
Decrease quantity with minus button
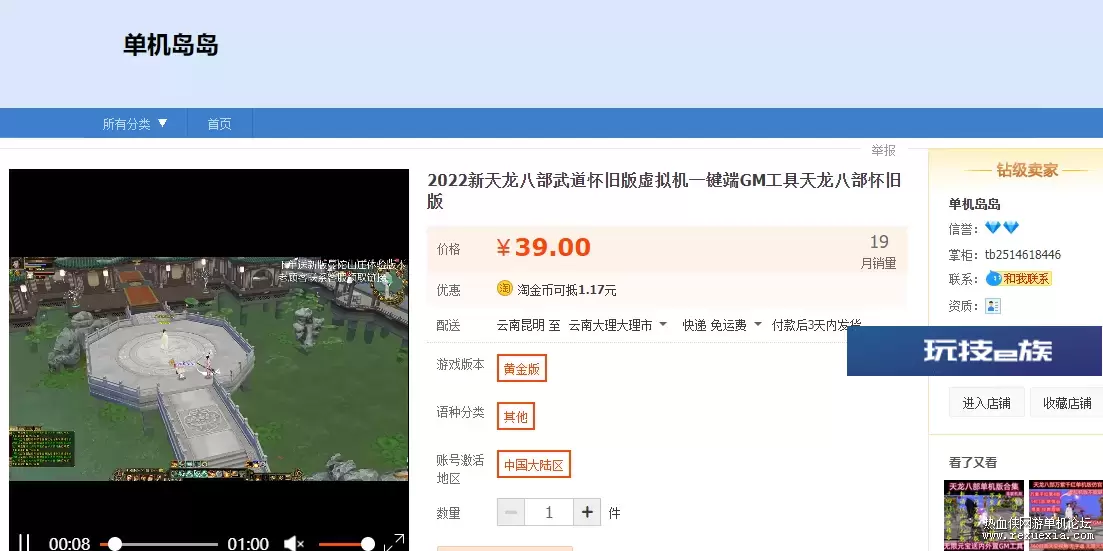(511, 512)
